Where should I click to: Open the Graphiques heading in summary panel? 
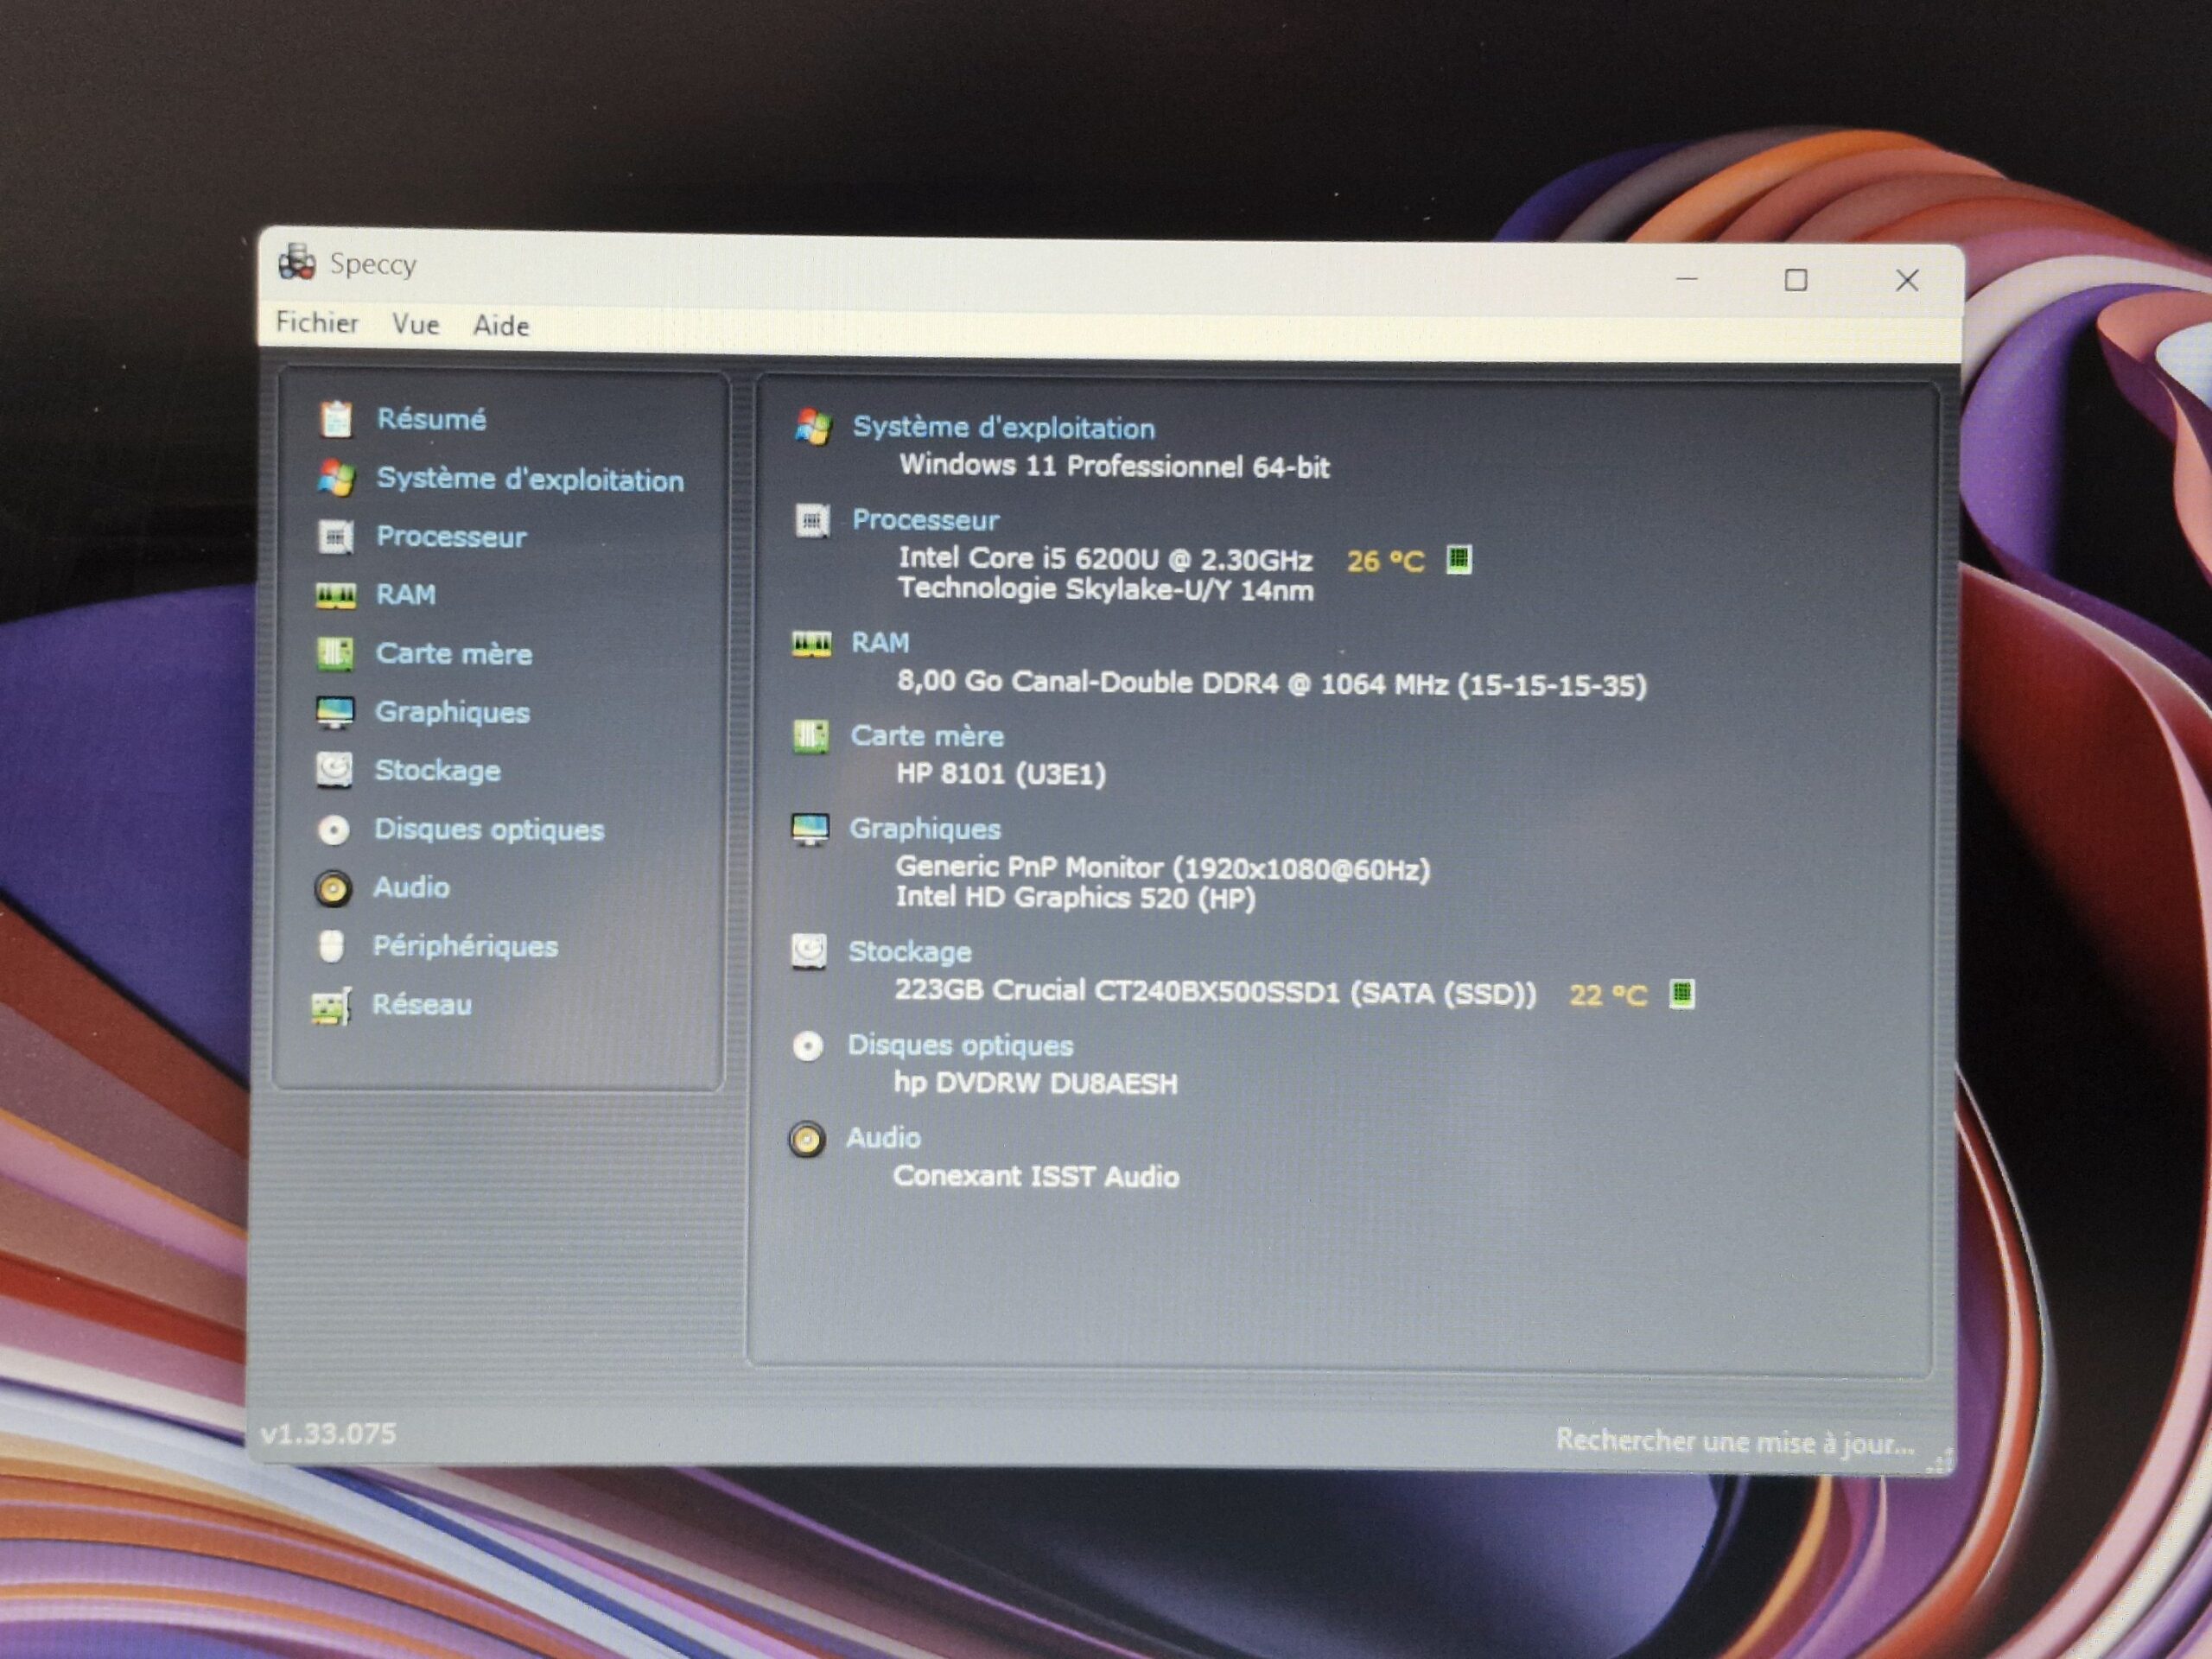924,829
